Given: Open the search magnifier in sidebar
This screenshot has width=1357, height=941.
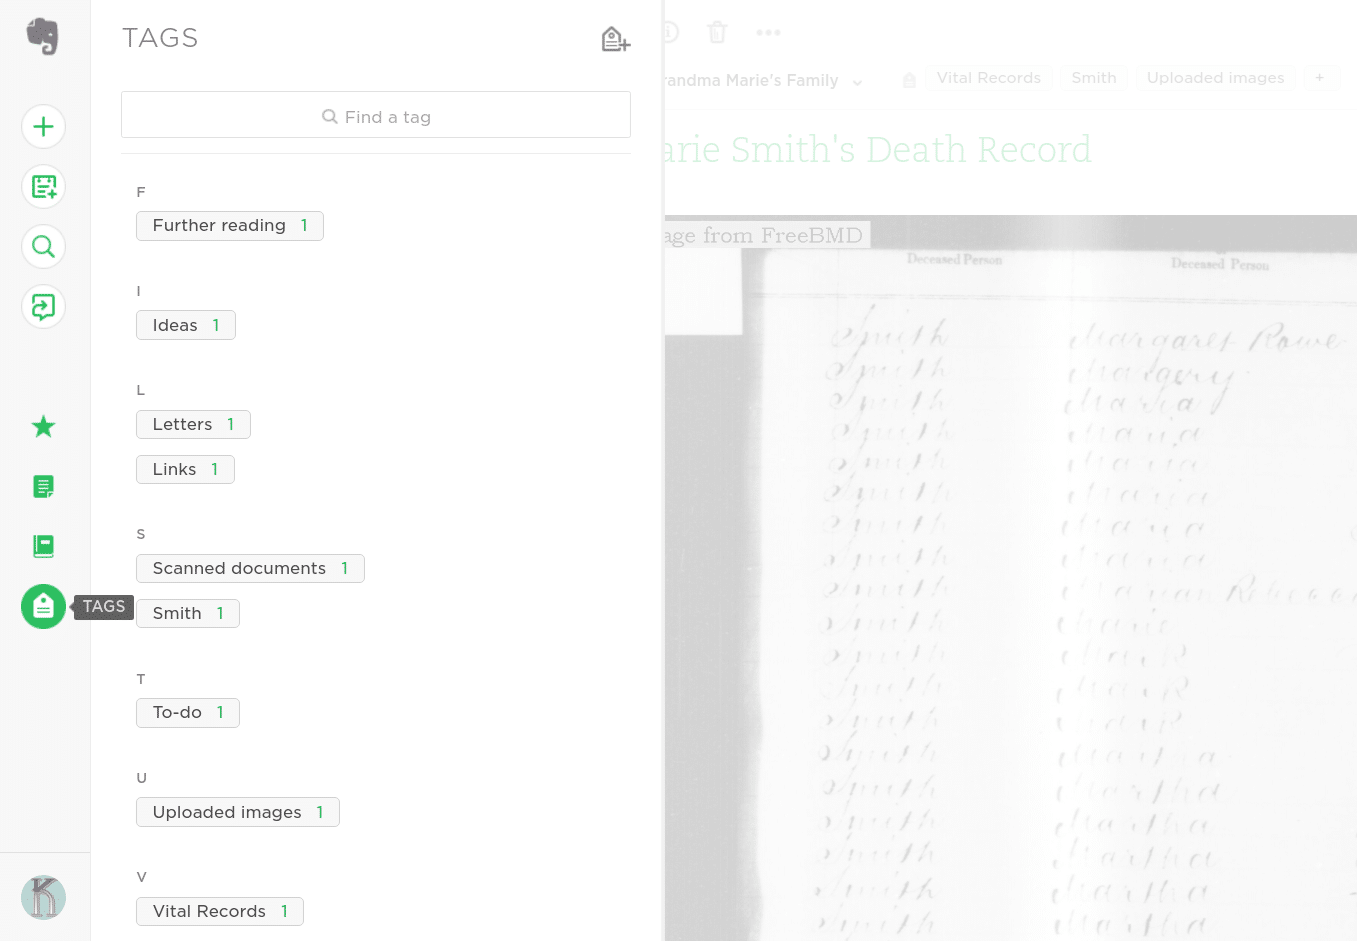Looking at the screenshot, I should (43, 247).
